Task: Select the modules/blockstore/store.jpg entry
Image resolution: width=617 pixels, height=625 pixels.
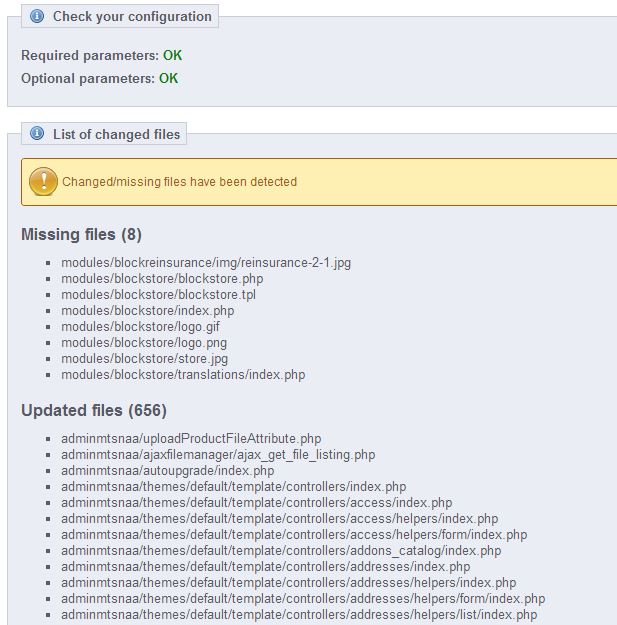Action: (x=144, y=359)
